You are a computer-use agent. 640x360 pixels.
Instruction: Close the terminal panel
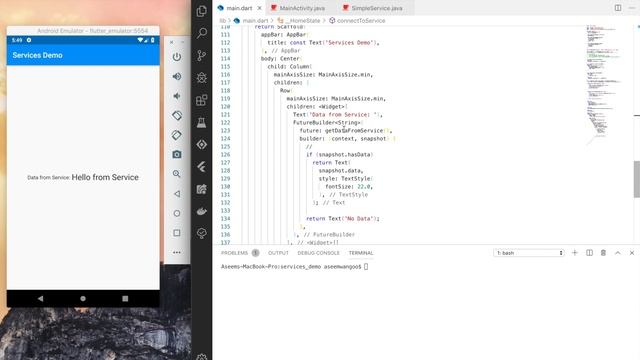coord(632,253)
